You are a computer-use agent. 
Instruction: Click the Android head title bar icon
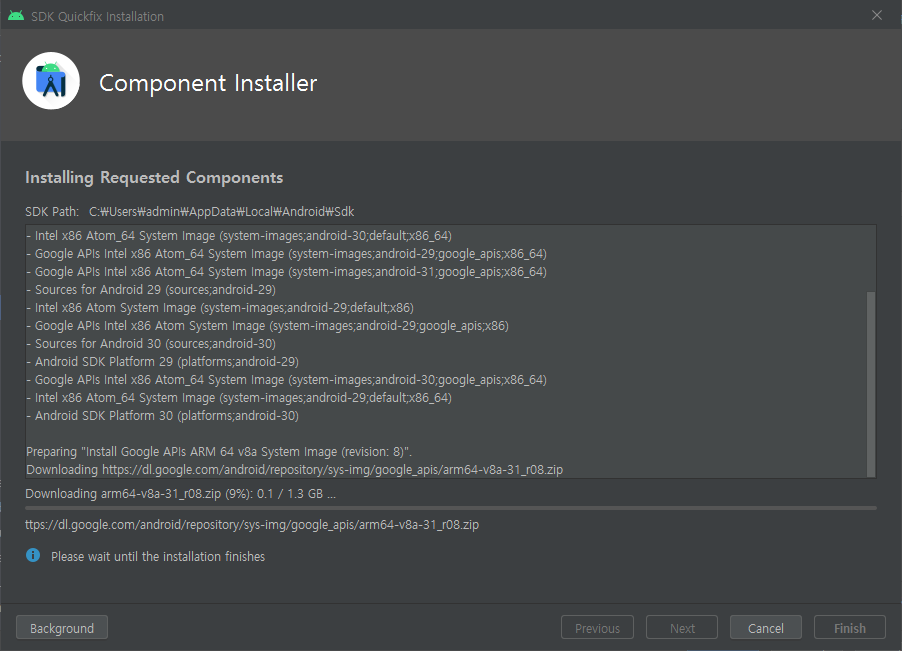coord(16,16)
